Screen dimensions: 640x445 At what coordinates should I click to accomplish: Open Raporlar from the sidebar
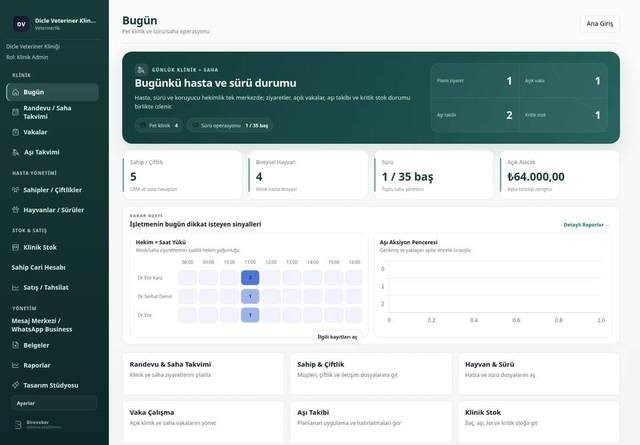(x=52, y=365)
